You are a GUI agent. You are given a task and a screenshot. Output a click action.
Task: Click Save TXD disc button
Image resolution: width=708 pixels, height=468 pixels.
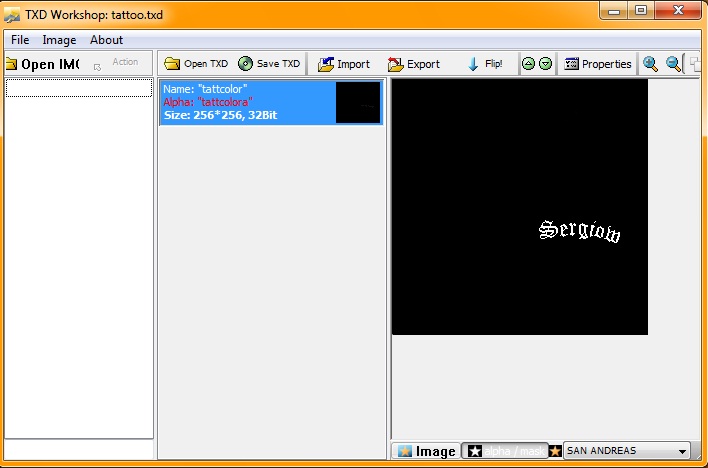pos(269,64)
